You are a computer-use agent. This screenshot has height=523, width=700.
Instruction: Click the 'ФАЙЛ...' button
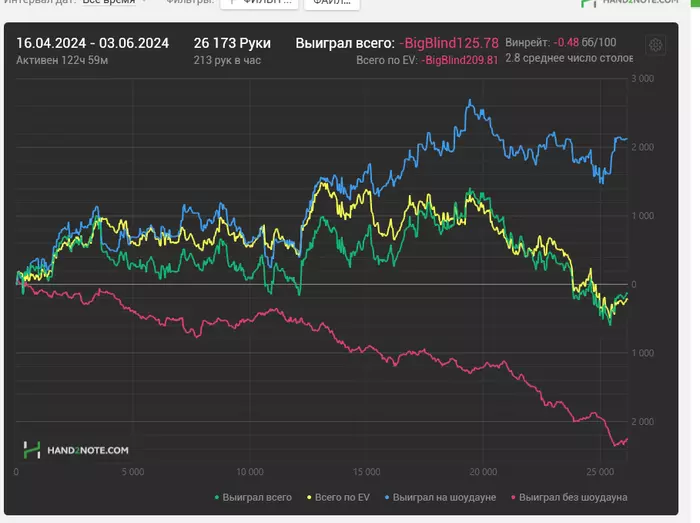[332, 2]
